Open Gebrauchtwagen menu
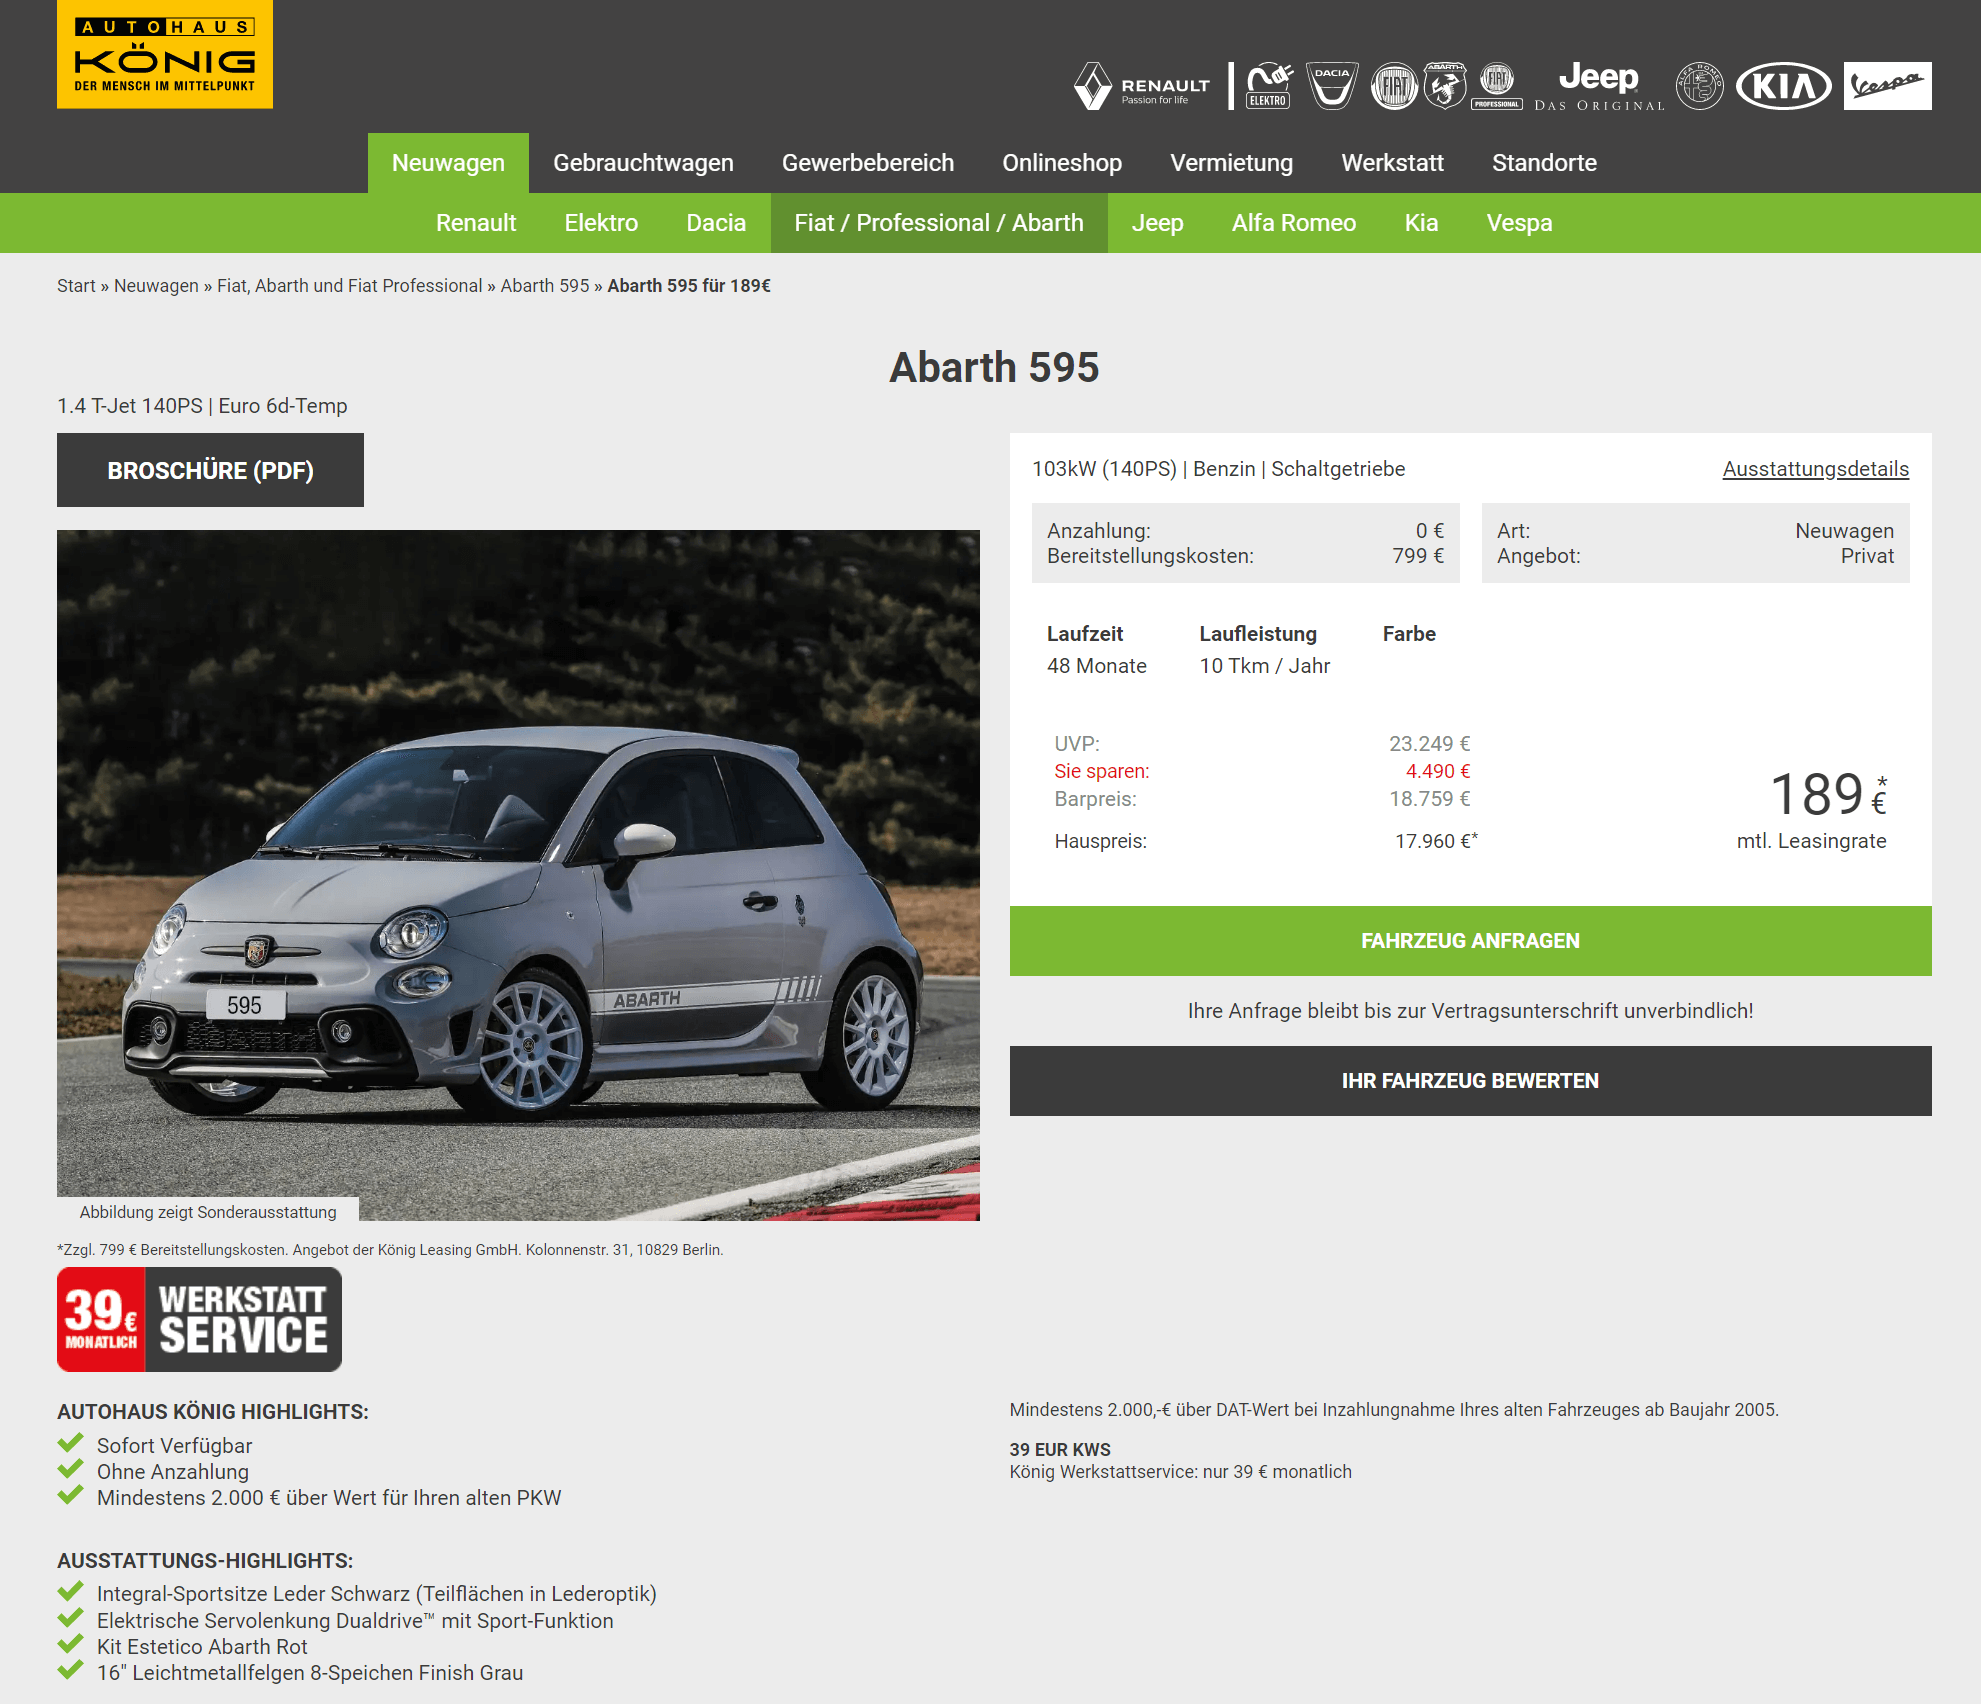The height and width of the screenshot is (1704, 1981). [643, 163]
